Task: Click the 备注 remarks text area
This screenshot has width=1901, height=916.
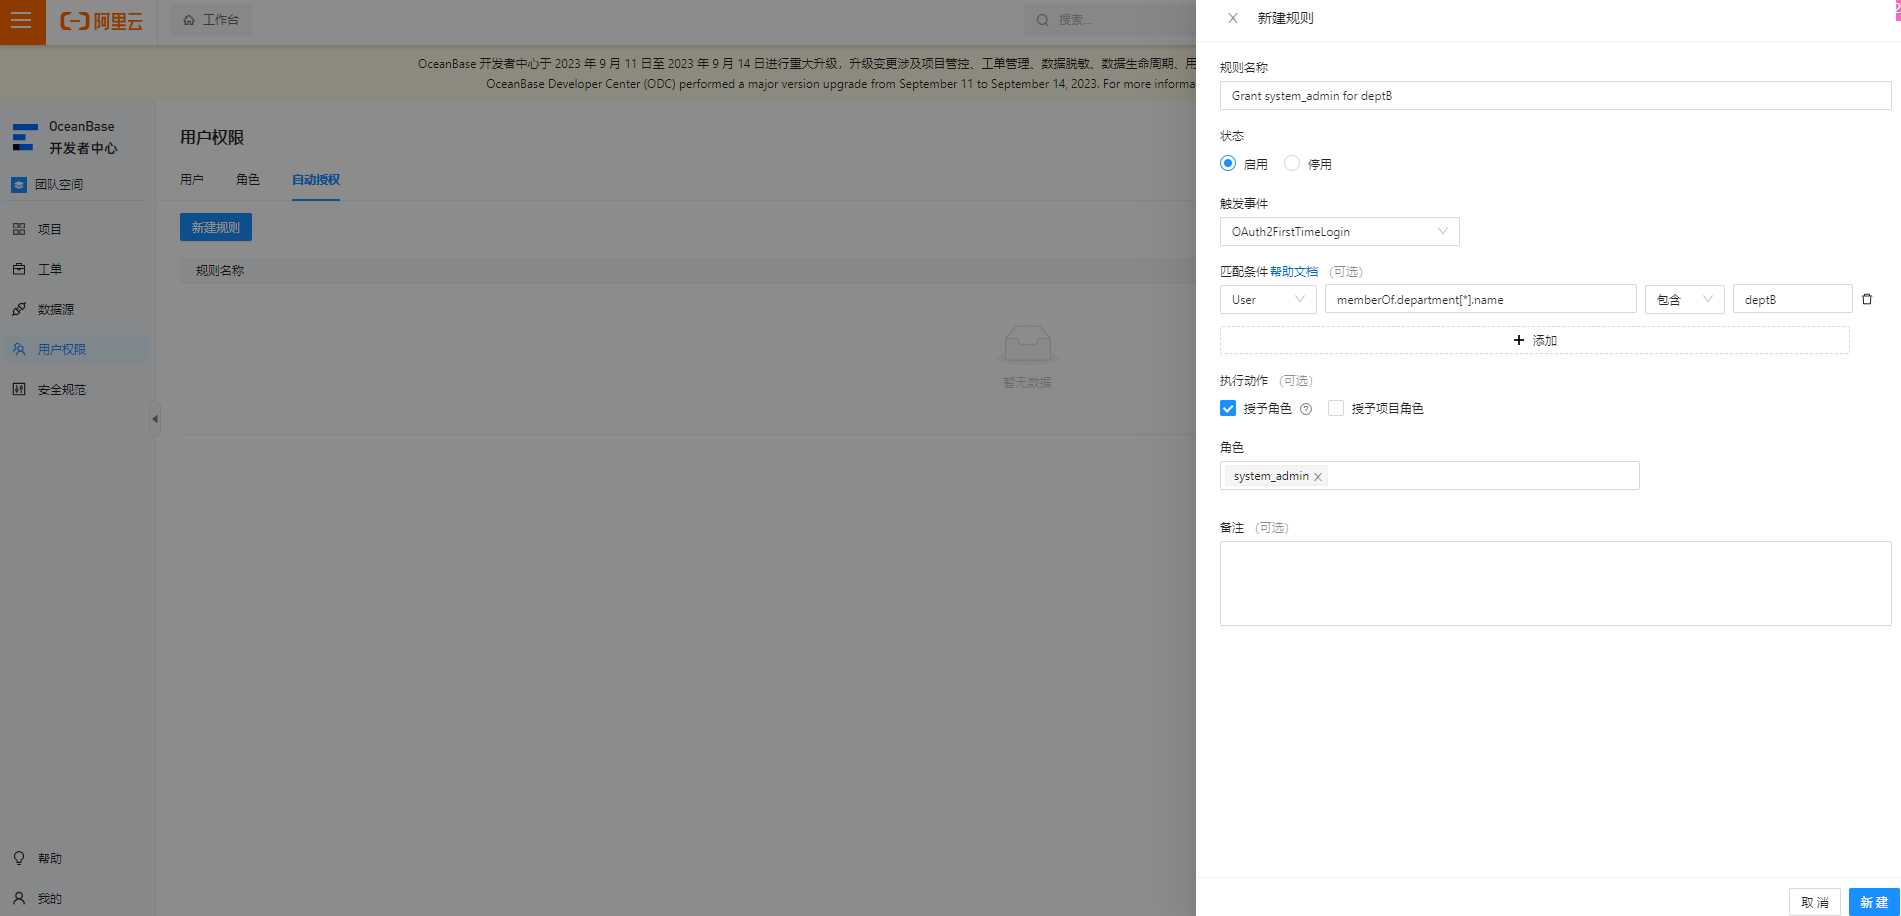Action: point(1556,583)
